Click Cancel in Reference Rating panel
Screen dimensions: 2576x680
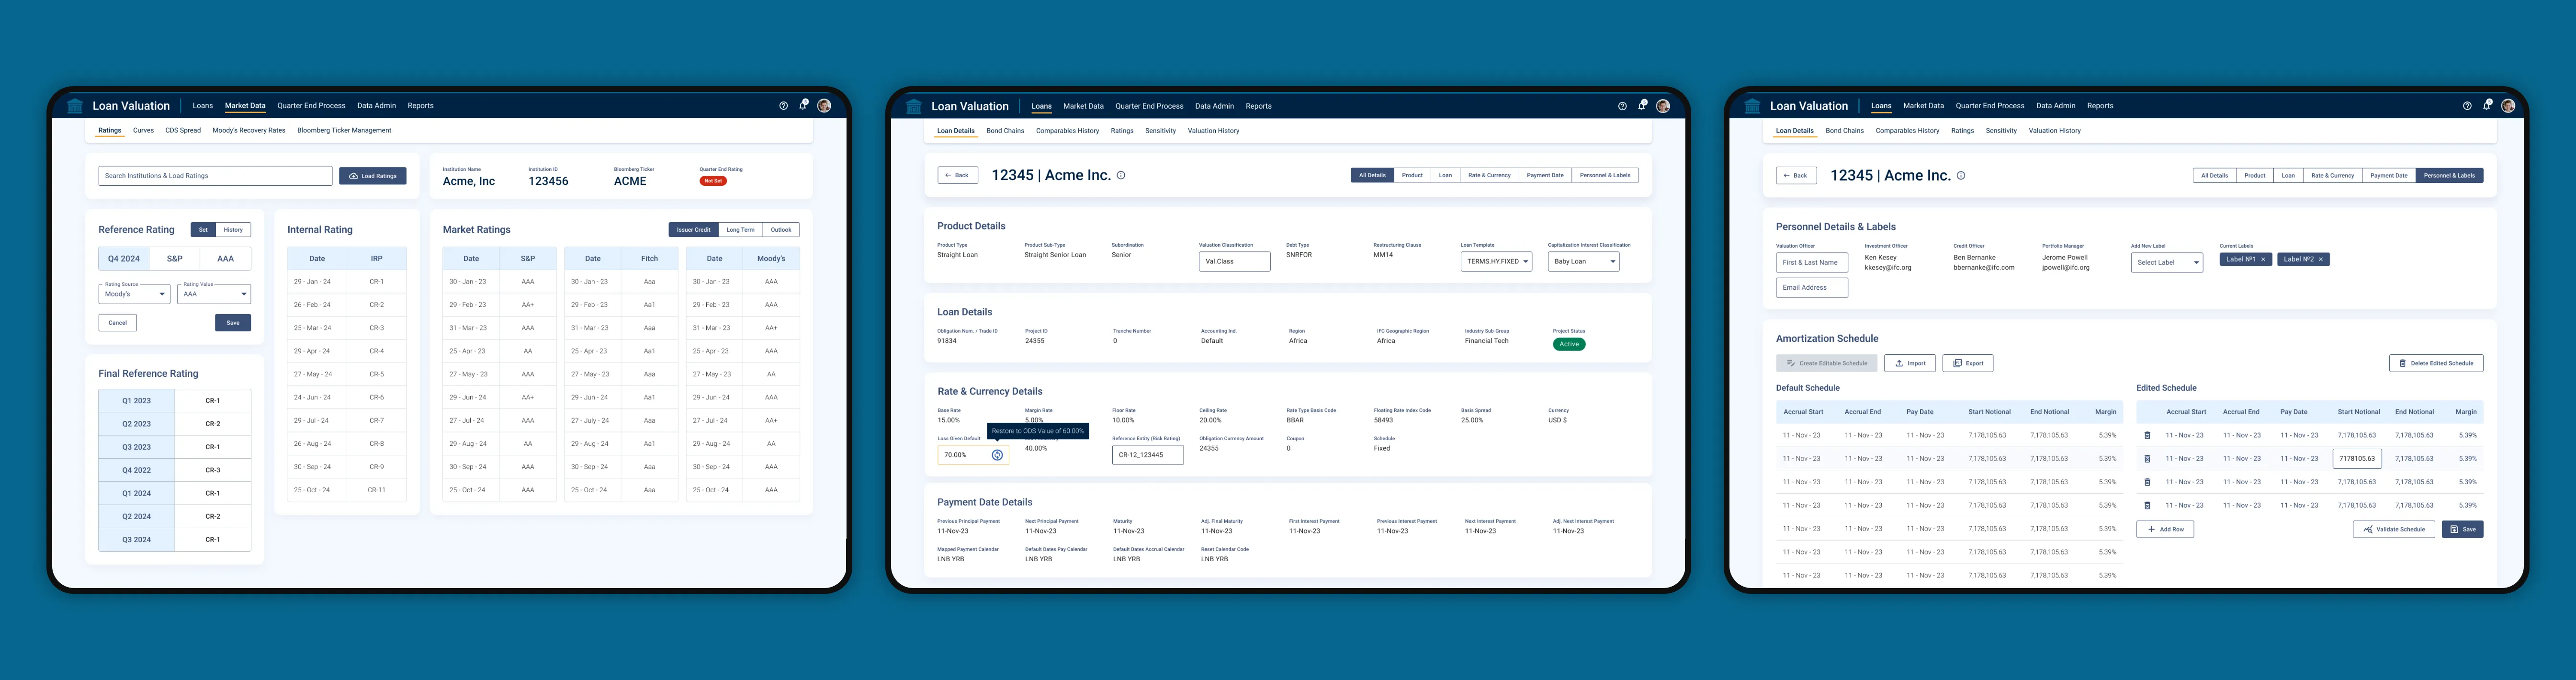117,323
